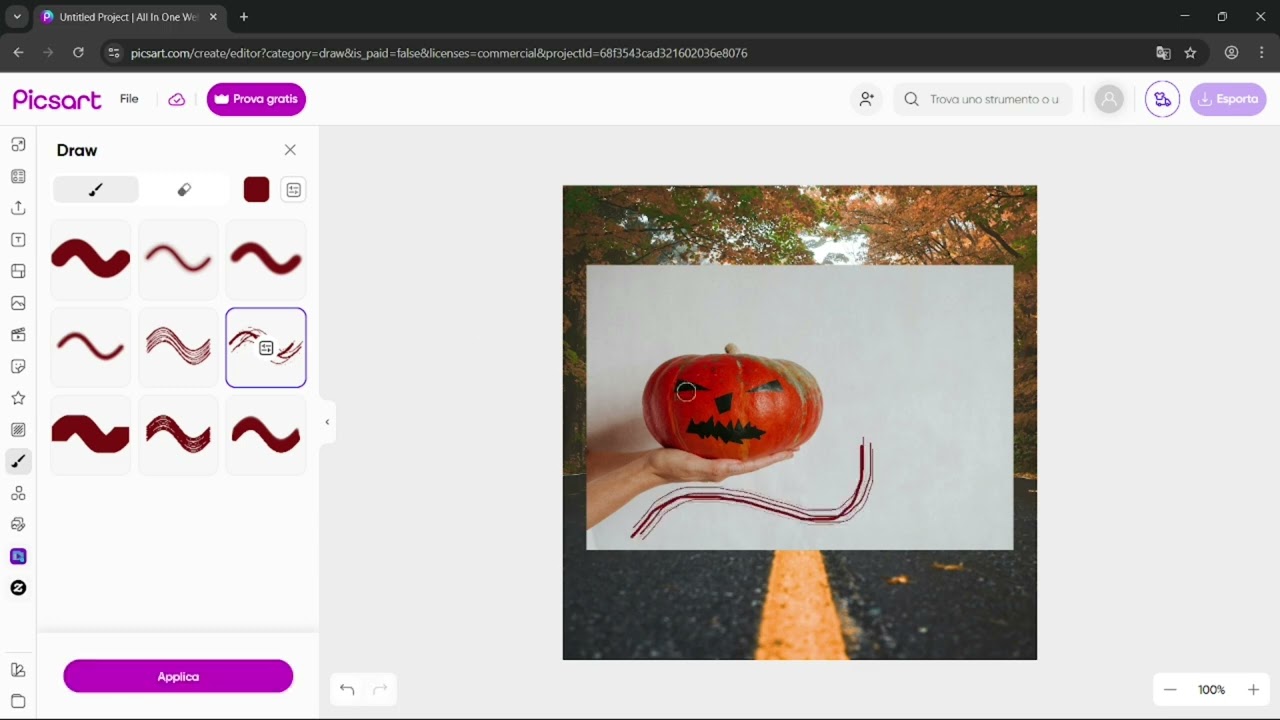This screenshot has width=1280, height=720.
Task: Open the purple app icon in the sidebar
Action: click(x=18, y=556)
